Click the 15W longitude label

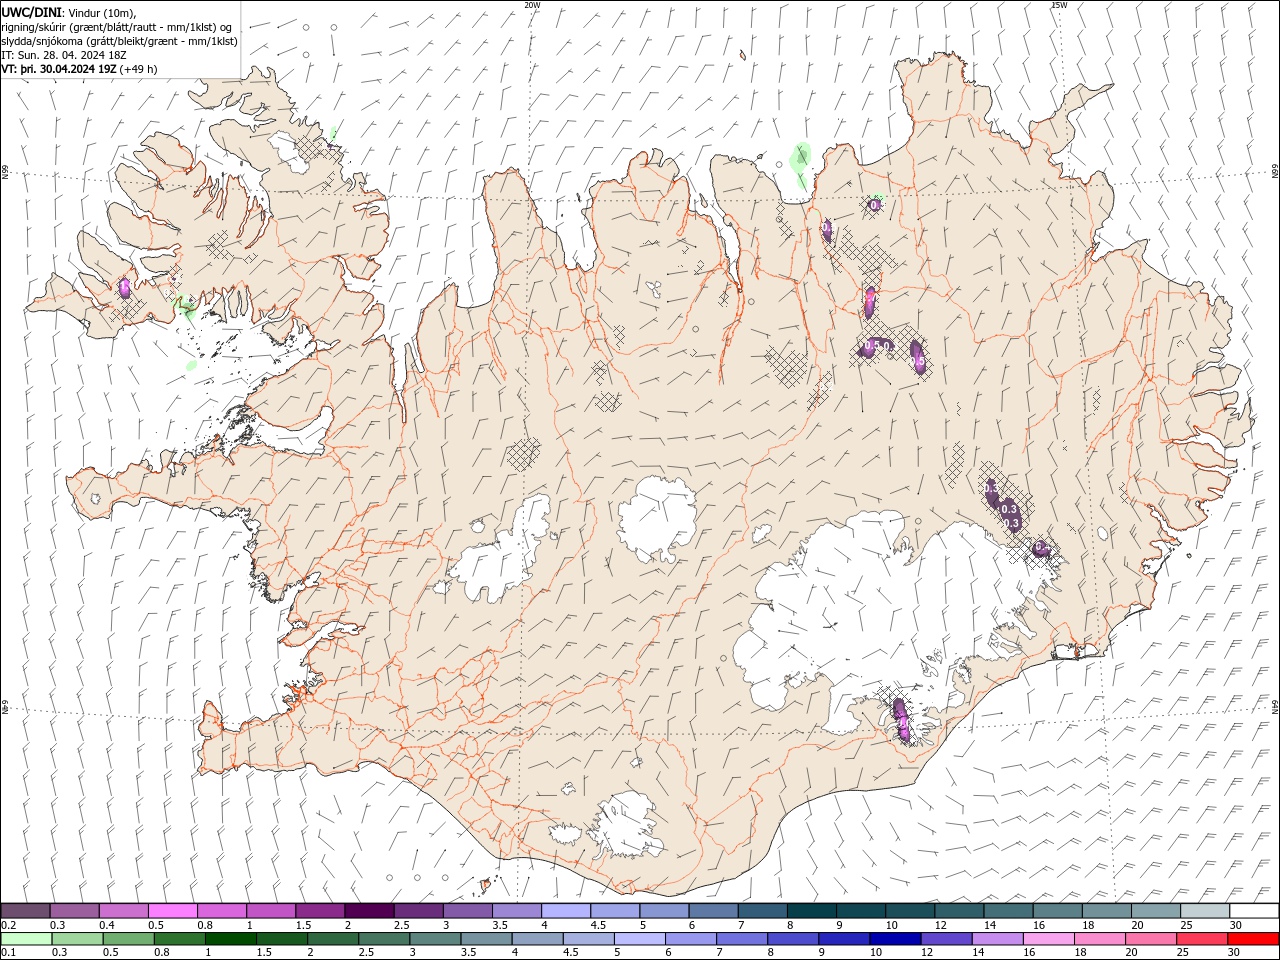[1059, 5]
